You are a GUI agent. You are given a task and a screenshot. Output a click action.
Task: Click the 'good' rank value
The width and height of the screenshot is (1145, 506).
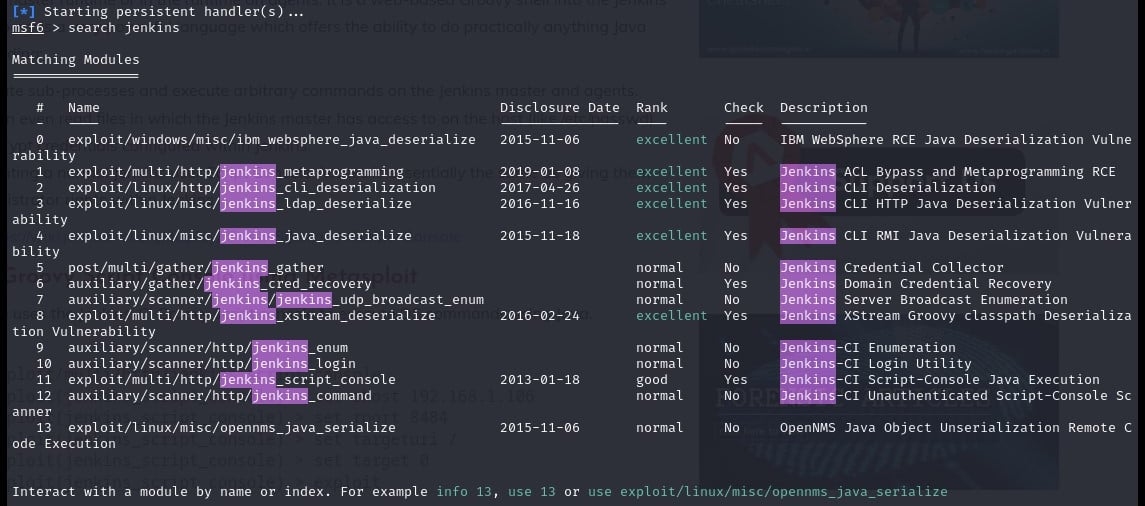[652, 380]
